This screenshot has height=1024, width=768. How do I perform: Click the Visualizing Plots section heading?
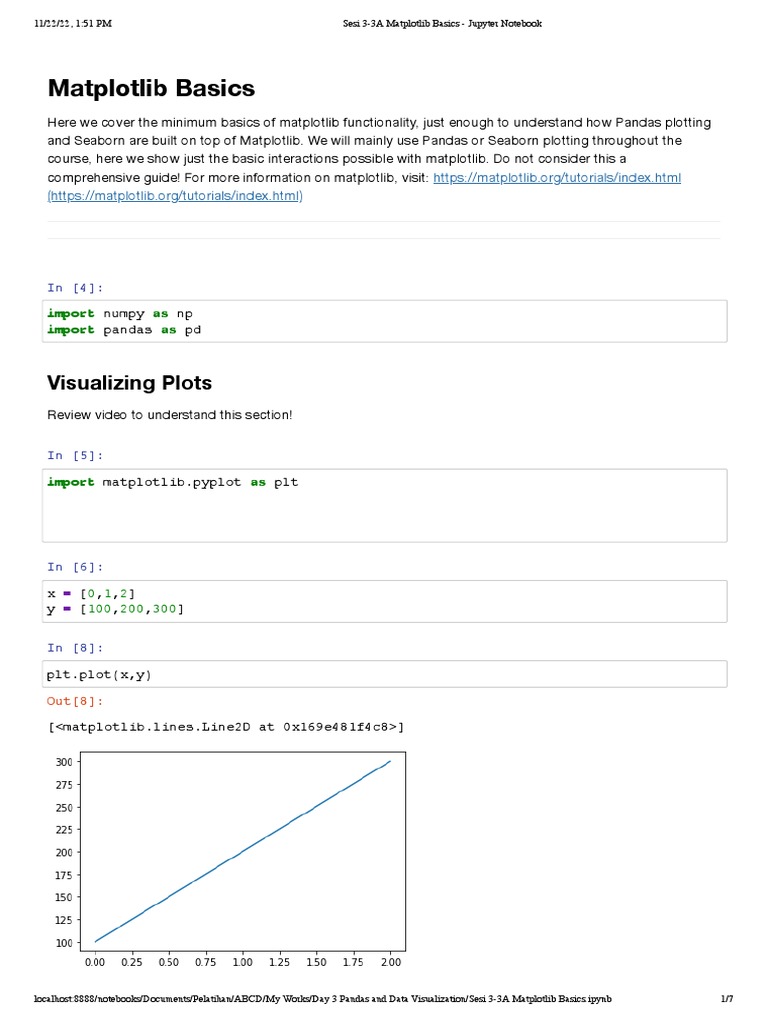coord(130,383)
